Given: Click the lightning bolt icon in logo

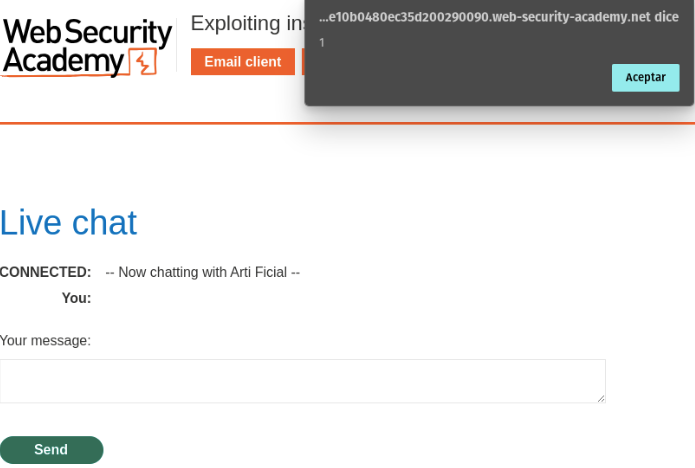Looking at the screenshot, I should click(x=145, y=64).
